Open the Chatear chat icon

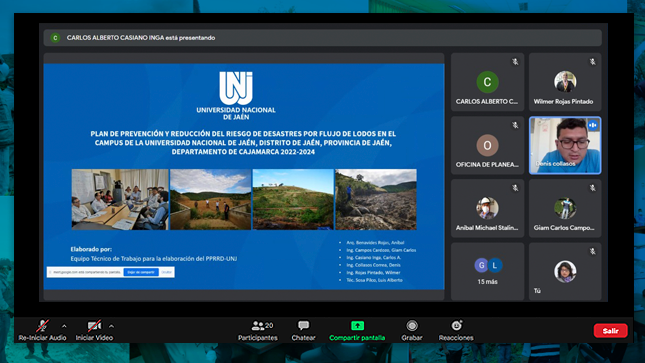304,326
